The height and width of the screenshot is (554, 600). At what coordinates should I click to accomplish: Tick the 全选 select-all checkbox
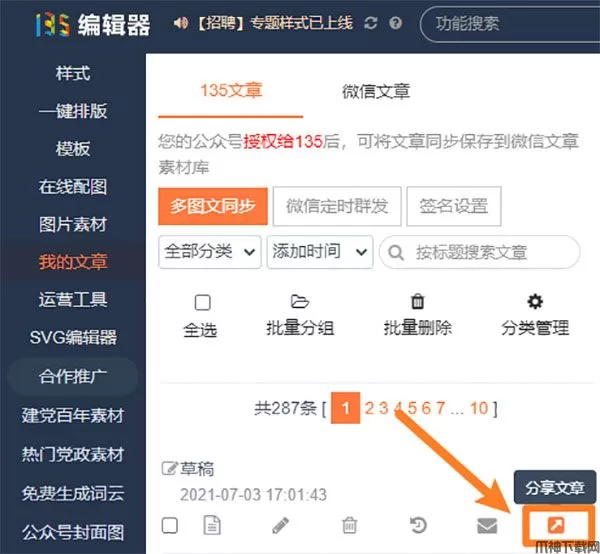coord(202,302)
